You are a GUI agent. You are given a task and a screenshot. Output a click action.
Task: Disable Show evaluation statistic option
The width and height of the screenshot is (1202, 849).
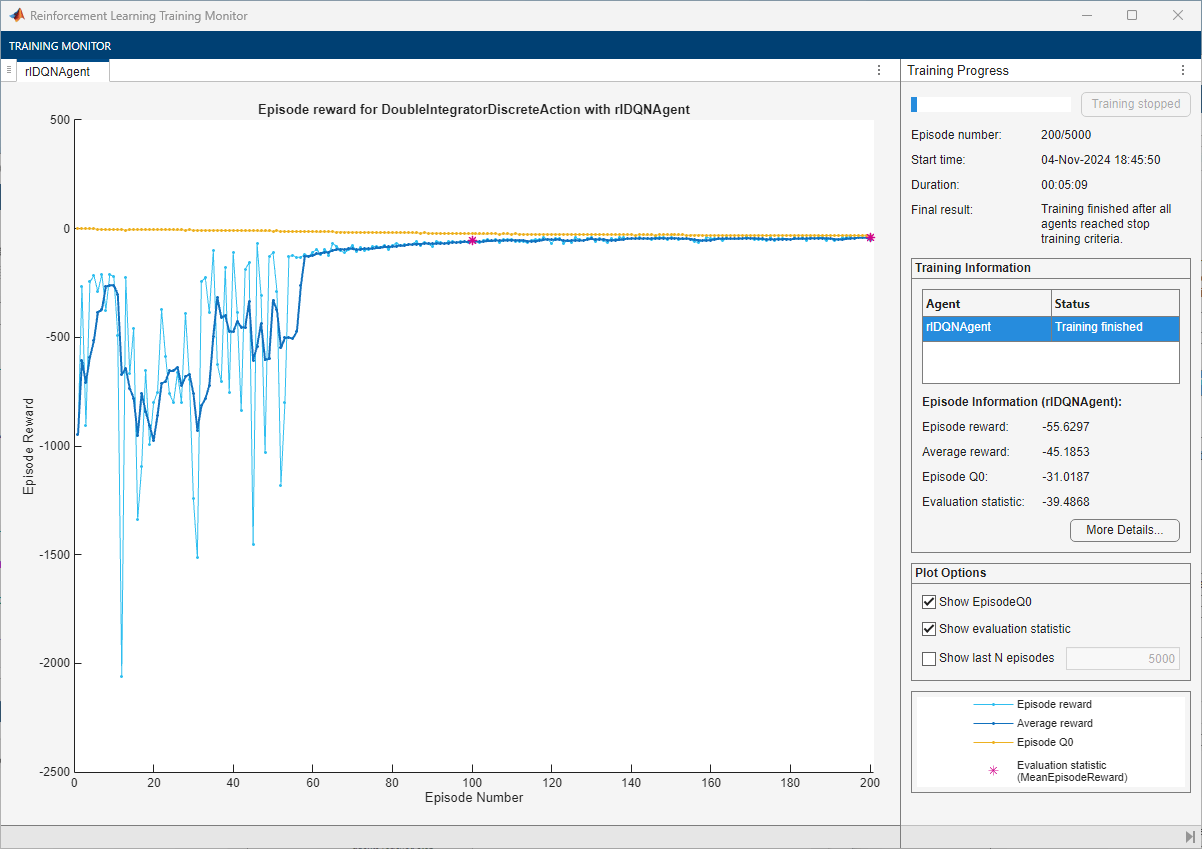pyautogui.click(x=929, y=629)
